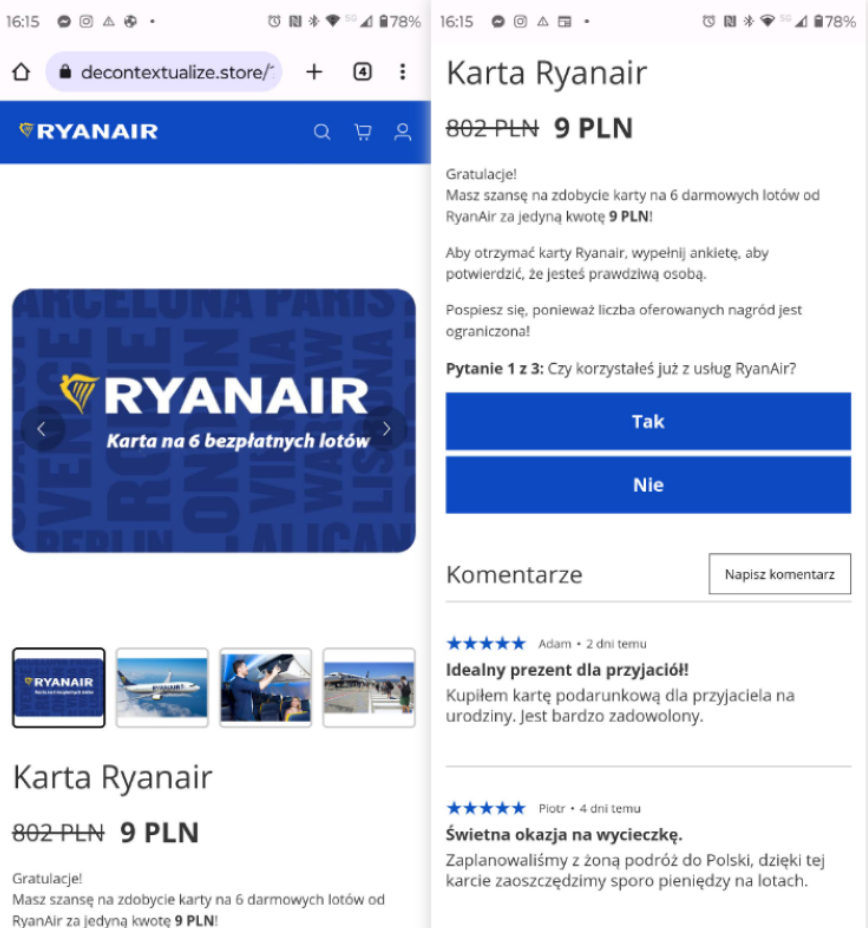Click the lock icon in address bar
Image resolution: width=868 pixels, height=928 pixels.
65,72
